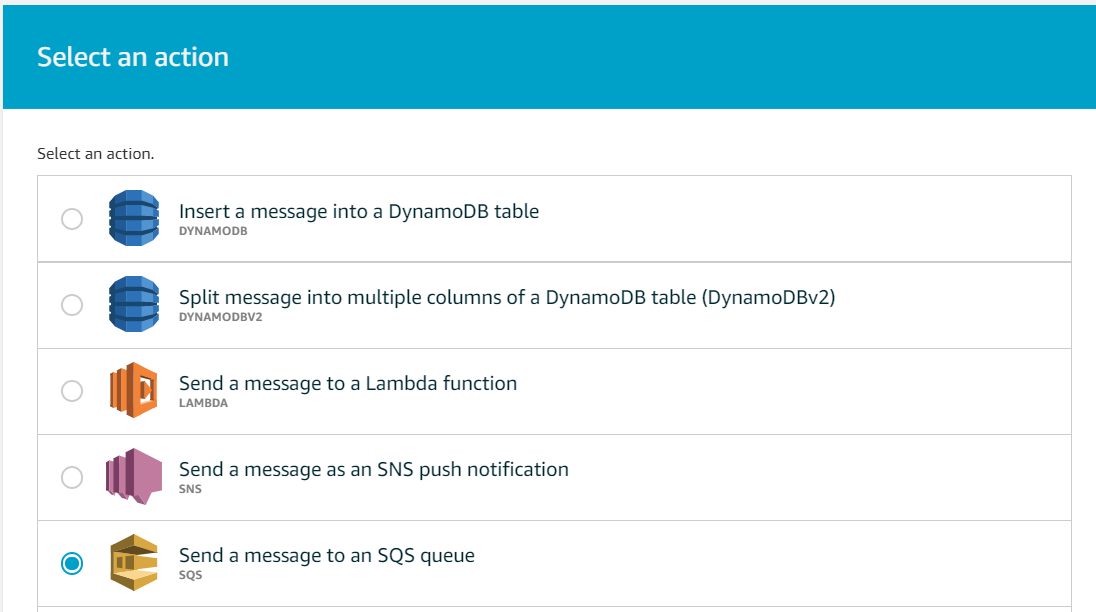The width and height of the screenshot is (1096, 612).
Task: Enable the Lambda function radio option
Action: (x=72, y=391)
